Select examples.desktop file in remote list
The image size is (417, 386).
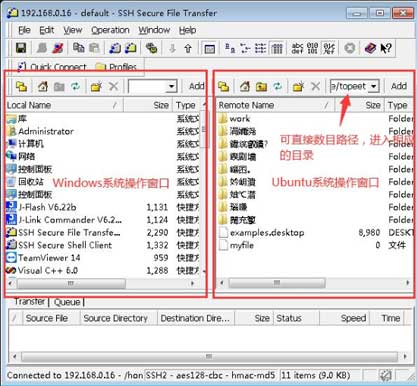coord(266,233)
